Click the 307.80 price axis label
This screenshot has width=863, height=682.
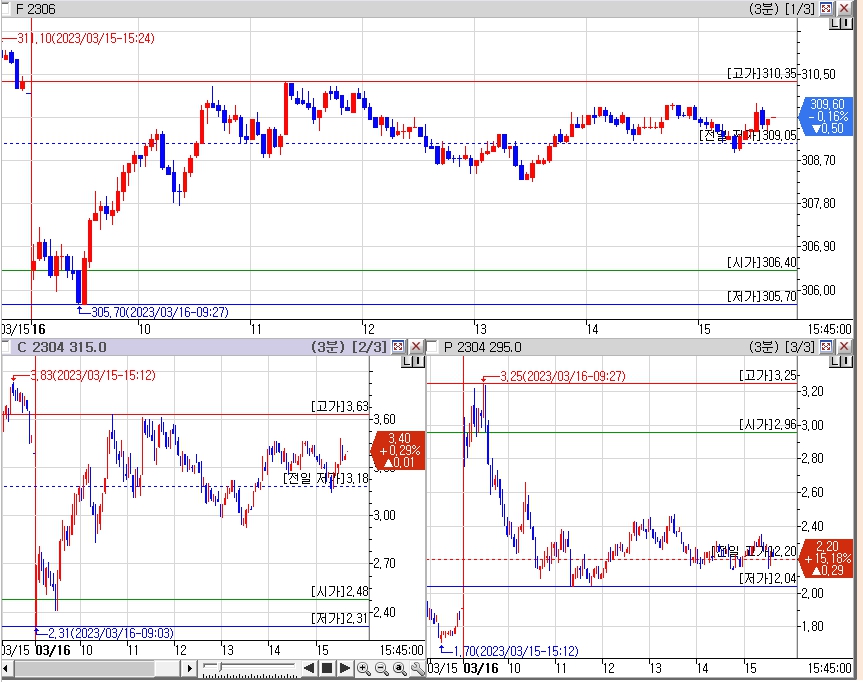pos(818,203)
